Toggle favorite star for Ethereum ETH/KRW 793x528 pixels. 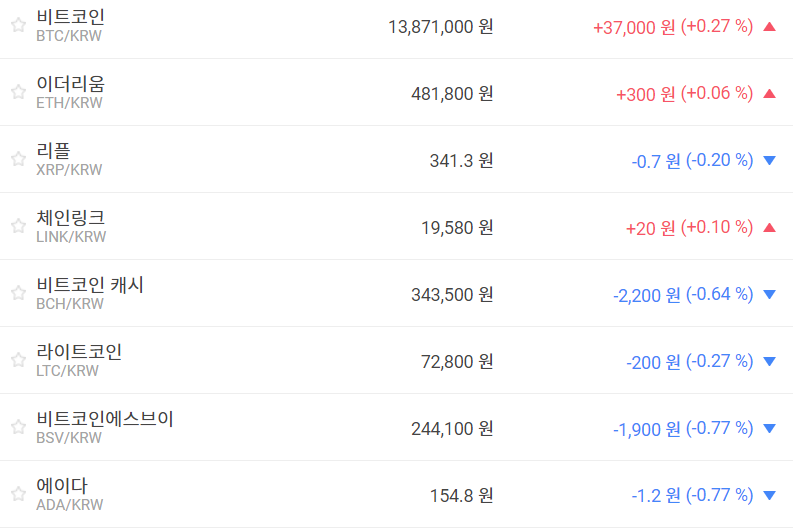tap(18, 92)
